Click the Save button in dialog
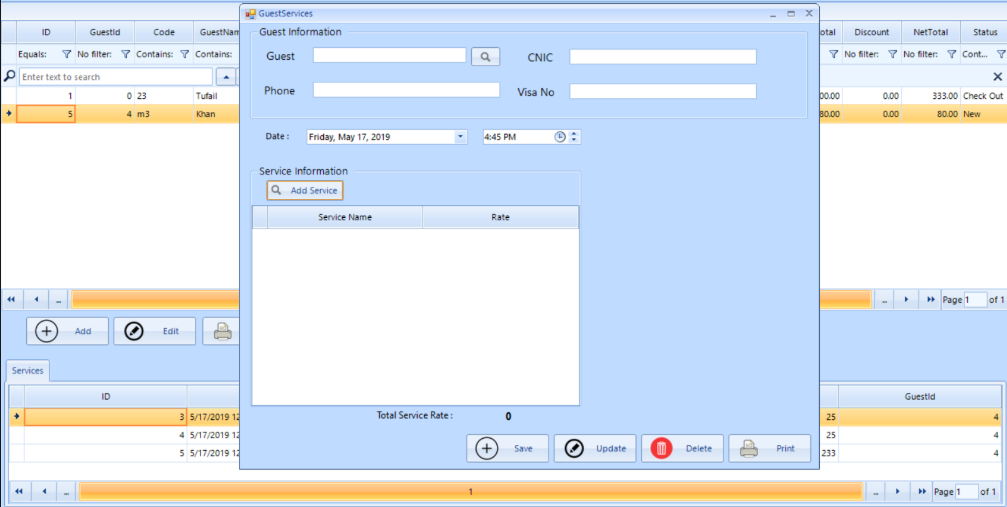 coord(508,449)
